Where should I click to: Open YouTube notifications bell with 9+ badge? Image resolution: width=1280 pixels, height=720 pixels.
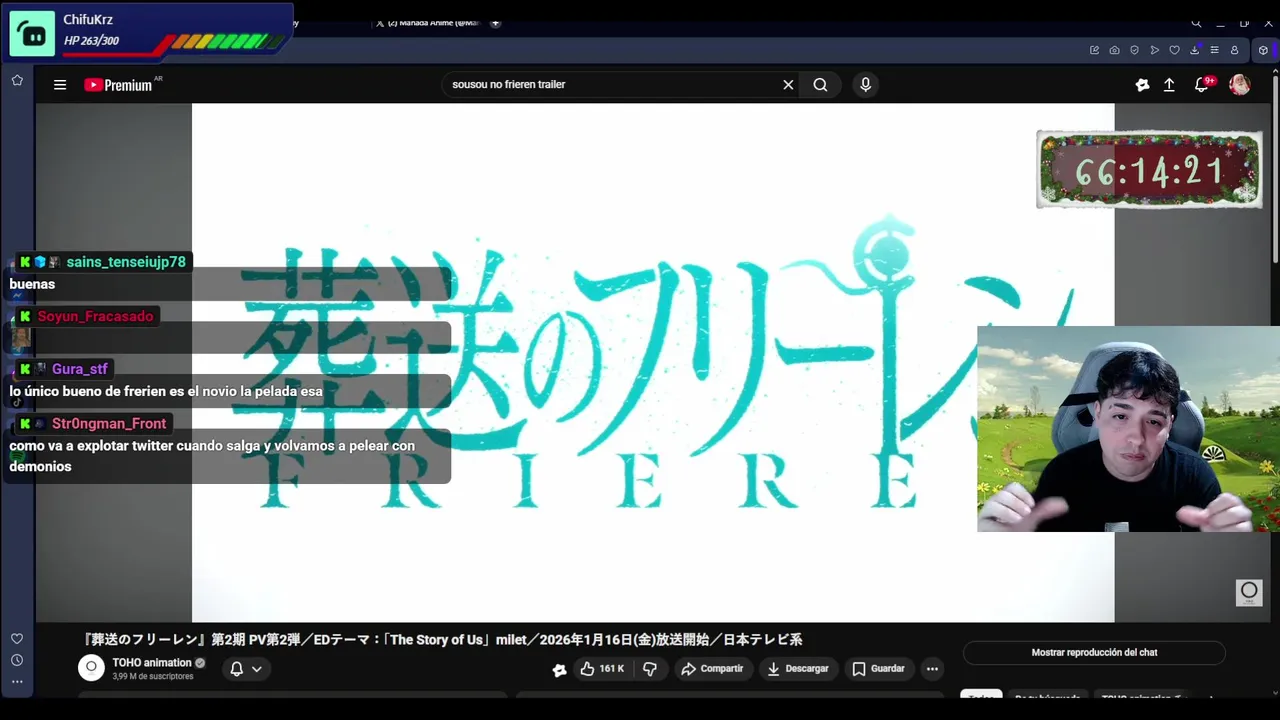1203,84
